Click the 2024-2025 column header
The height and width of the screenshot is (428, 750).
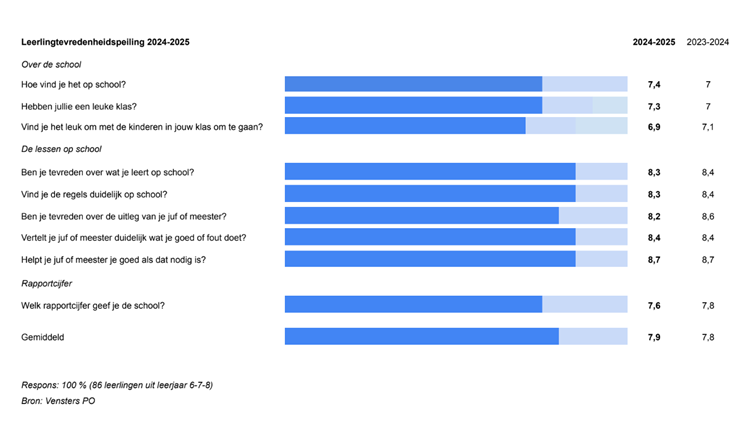pos(654,42)
